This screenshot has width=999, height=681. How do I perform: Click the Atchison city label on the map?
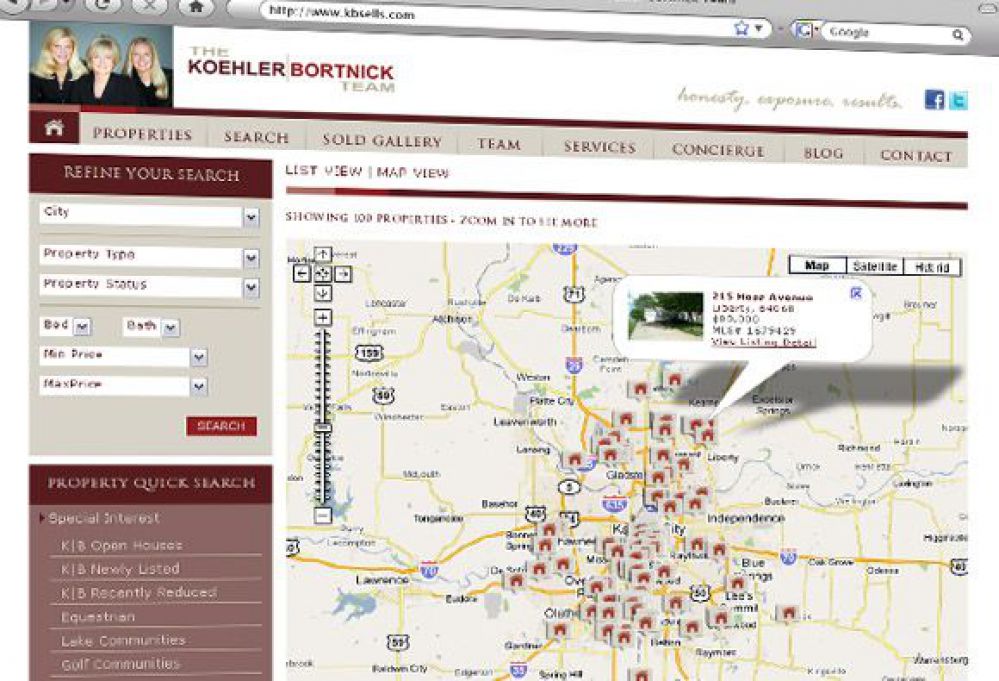pos(453,319)
